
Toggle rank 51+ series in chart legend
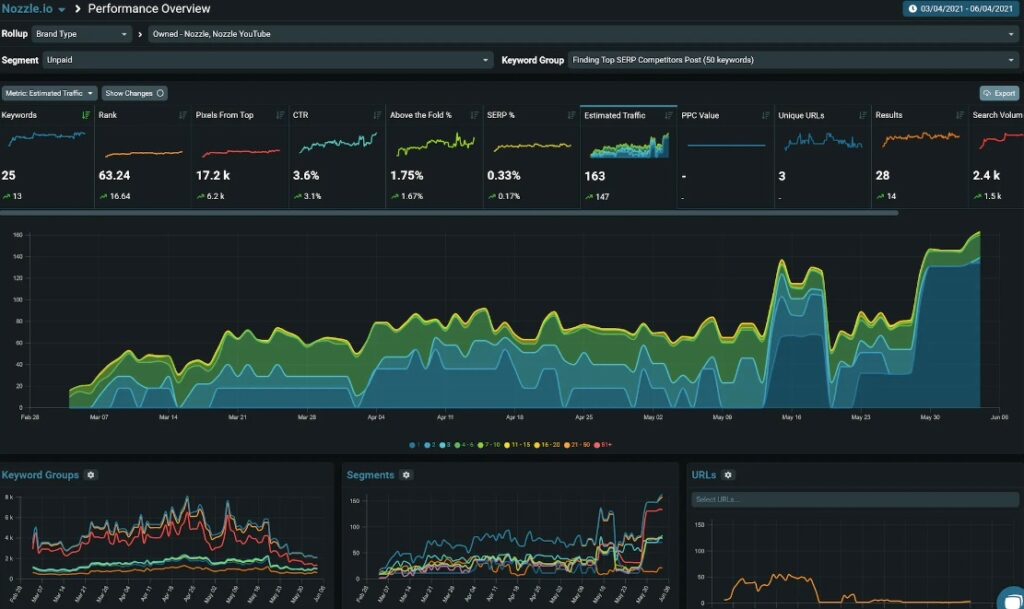[x=602, y=445]
